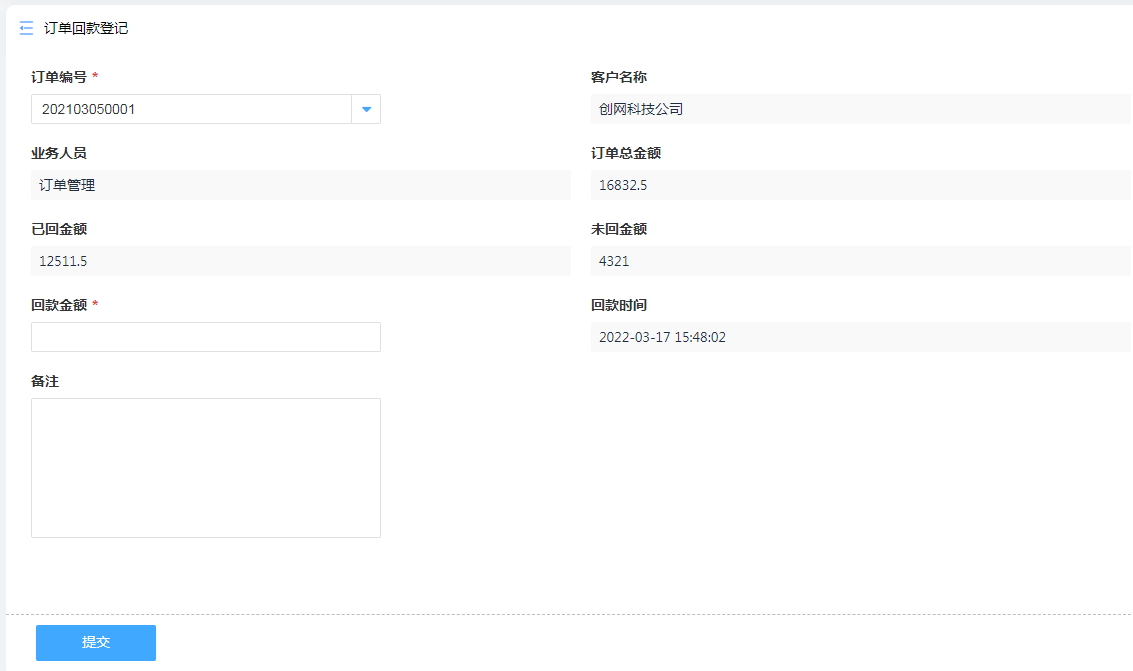Image resolution: width=1133 pixels, height=671 pixels.
Task: Click the 回款时间 label text
Action: coord(619,305)
